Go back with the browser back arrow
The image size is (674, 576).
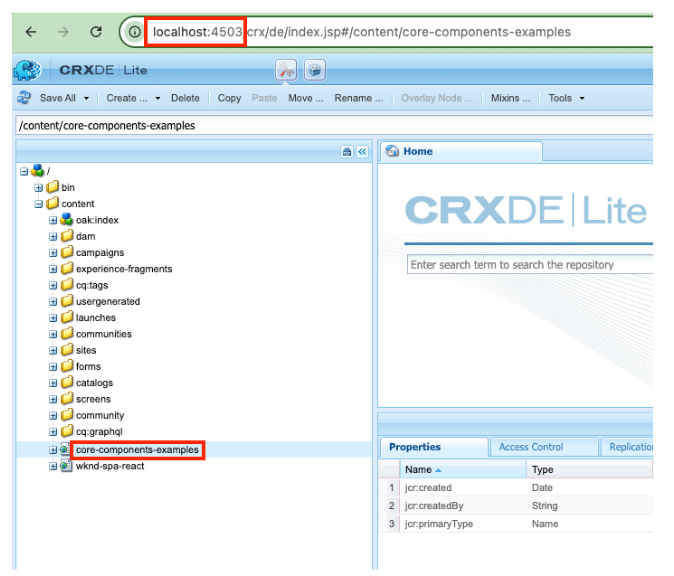pyautogui.click(x=31, y=32)
